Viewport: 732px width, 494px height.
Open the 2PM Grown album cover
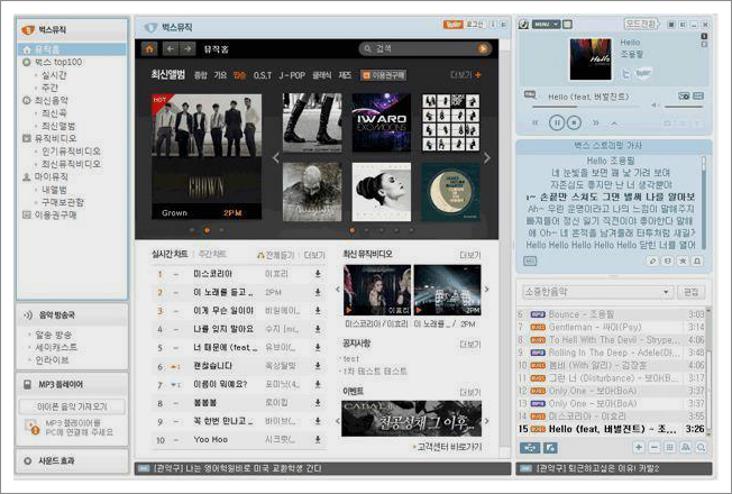tap(207, 156)
